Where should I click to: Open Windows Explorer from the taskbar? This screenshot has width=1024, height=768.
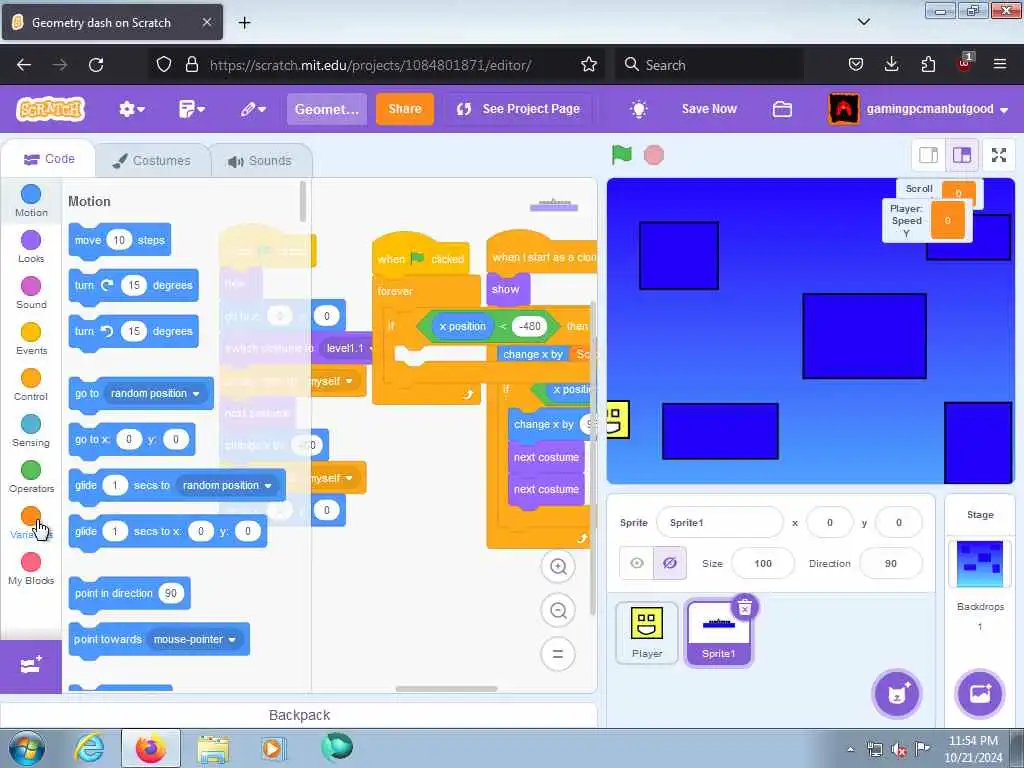213,749
